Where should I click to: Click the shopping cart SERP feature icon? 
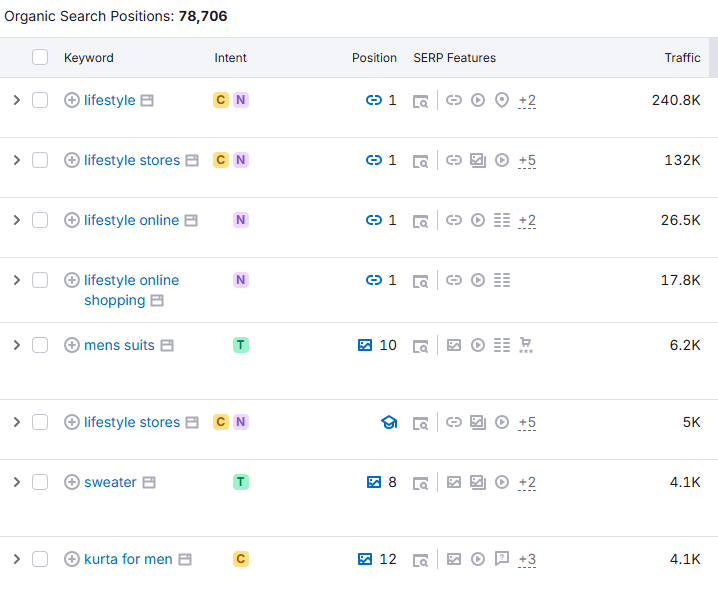tap(526, 345)
